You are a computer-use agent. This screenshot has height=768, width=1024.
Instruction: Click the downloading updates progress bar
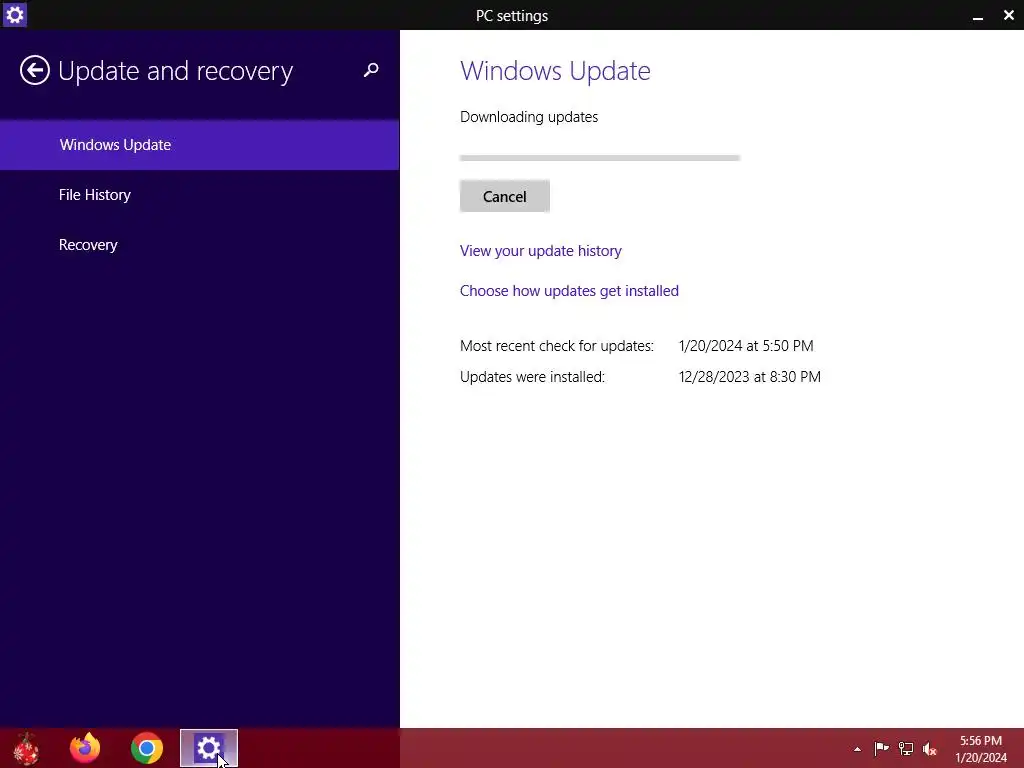pos(600,157)
